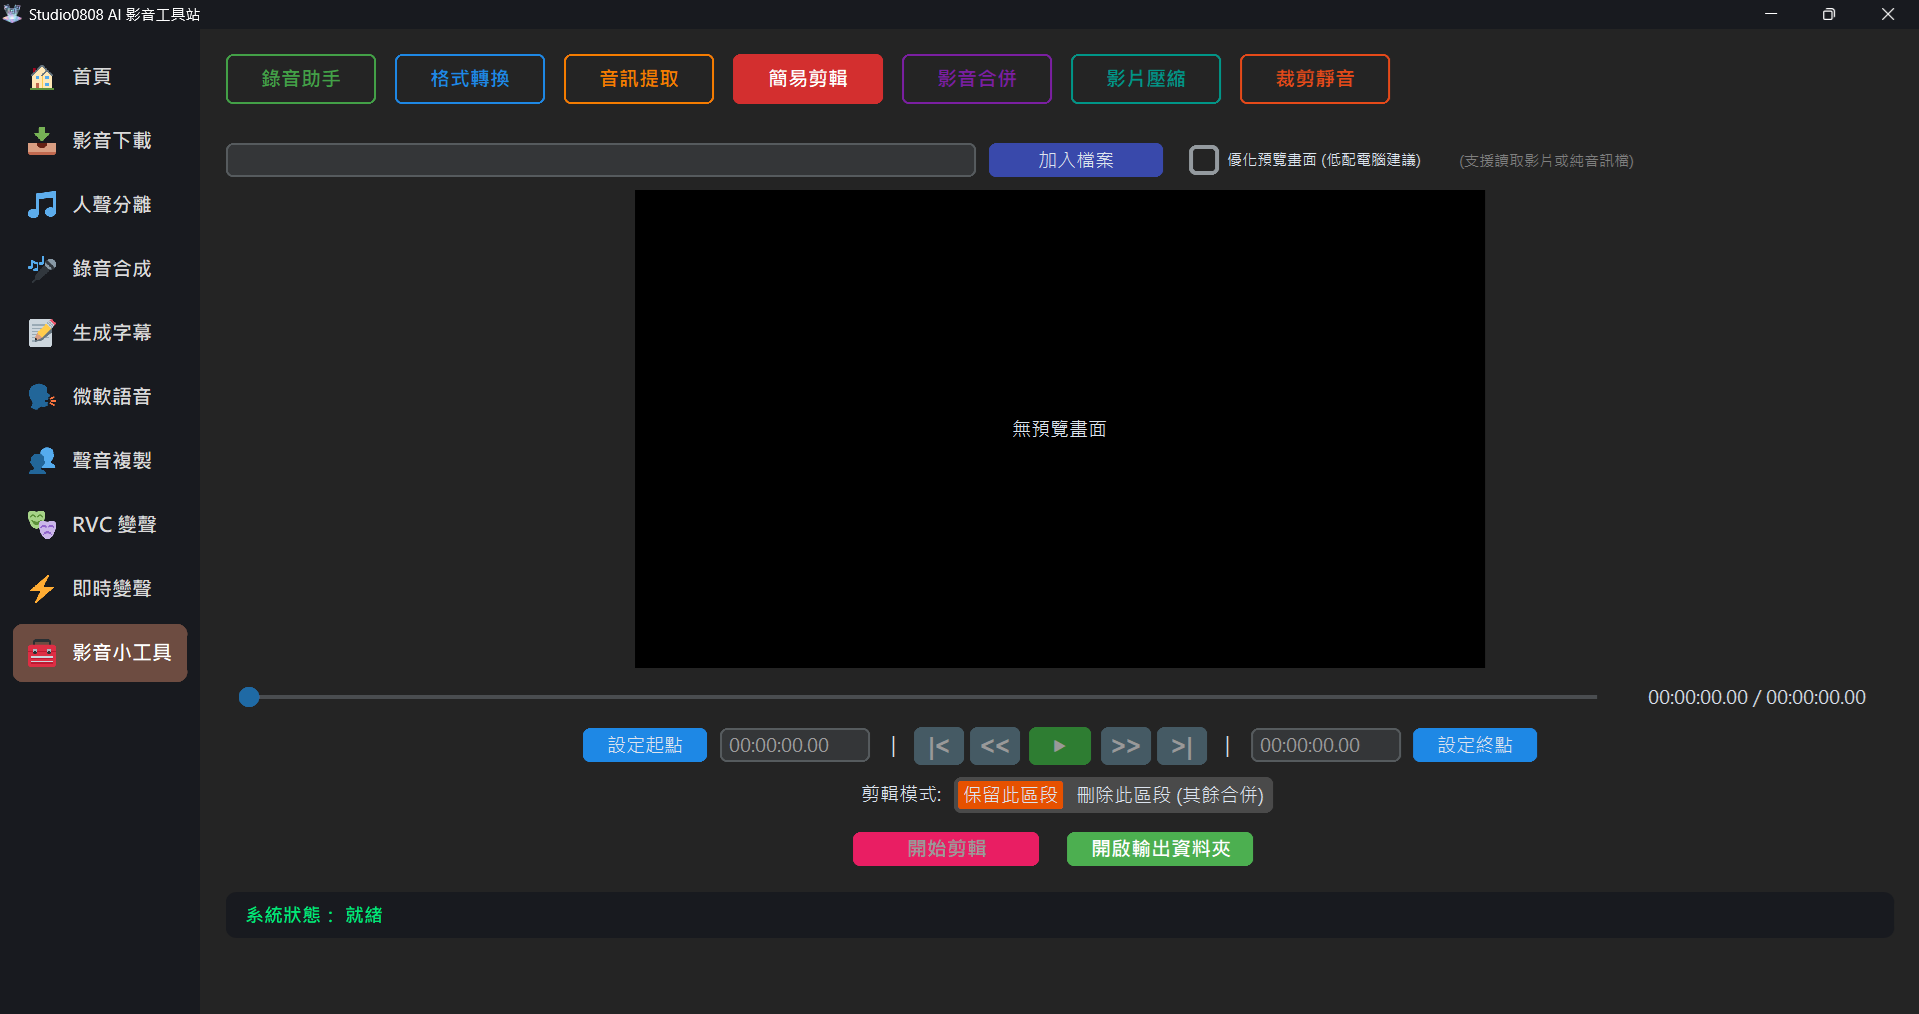Open the 微軟語音 sidebar label
This screenshot has width=1919, height=1014.
click(x=112, y=397)
